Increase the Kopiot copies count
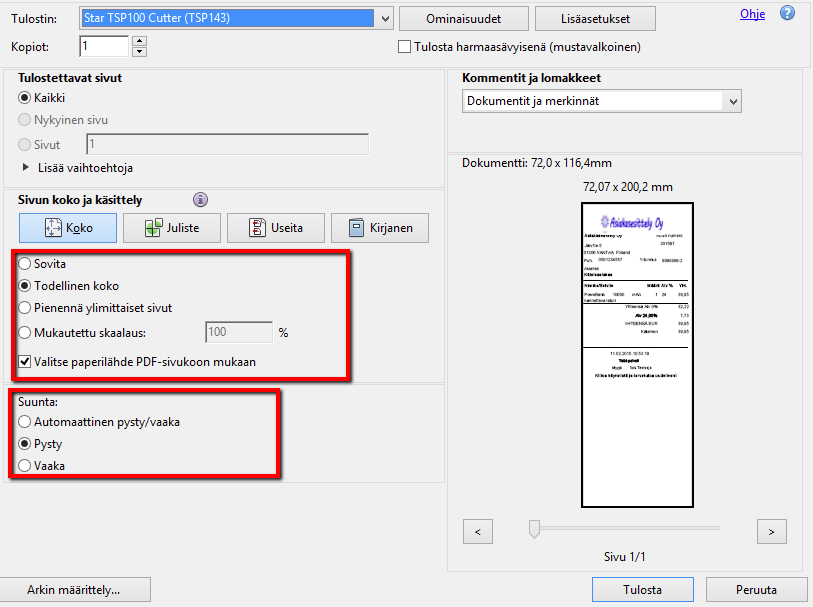Viewport: 813px width, 607px height. click(x=139, y=41)
